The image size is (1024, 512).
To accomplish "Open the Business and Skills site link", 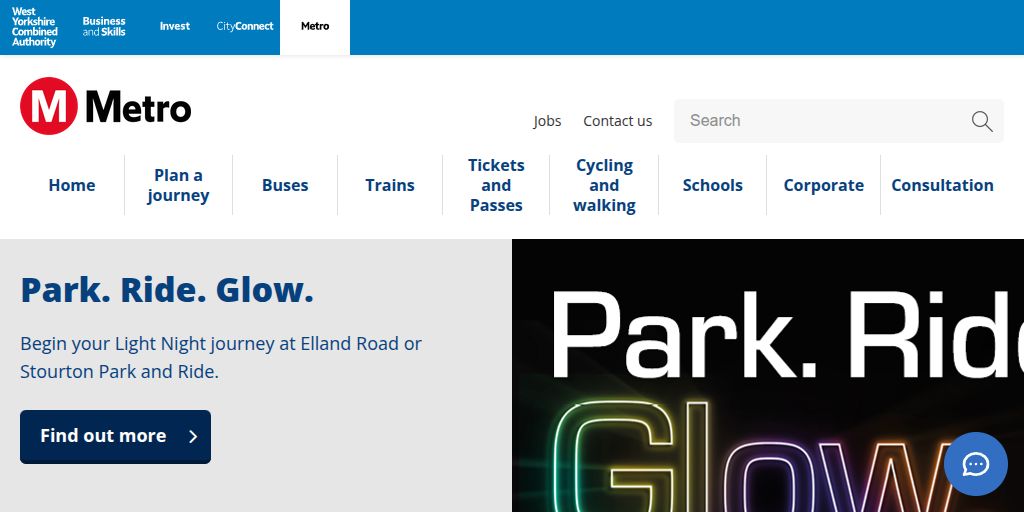I will pos(104,27).
